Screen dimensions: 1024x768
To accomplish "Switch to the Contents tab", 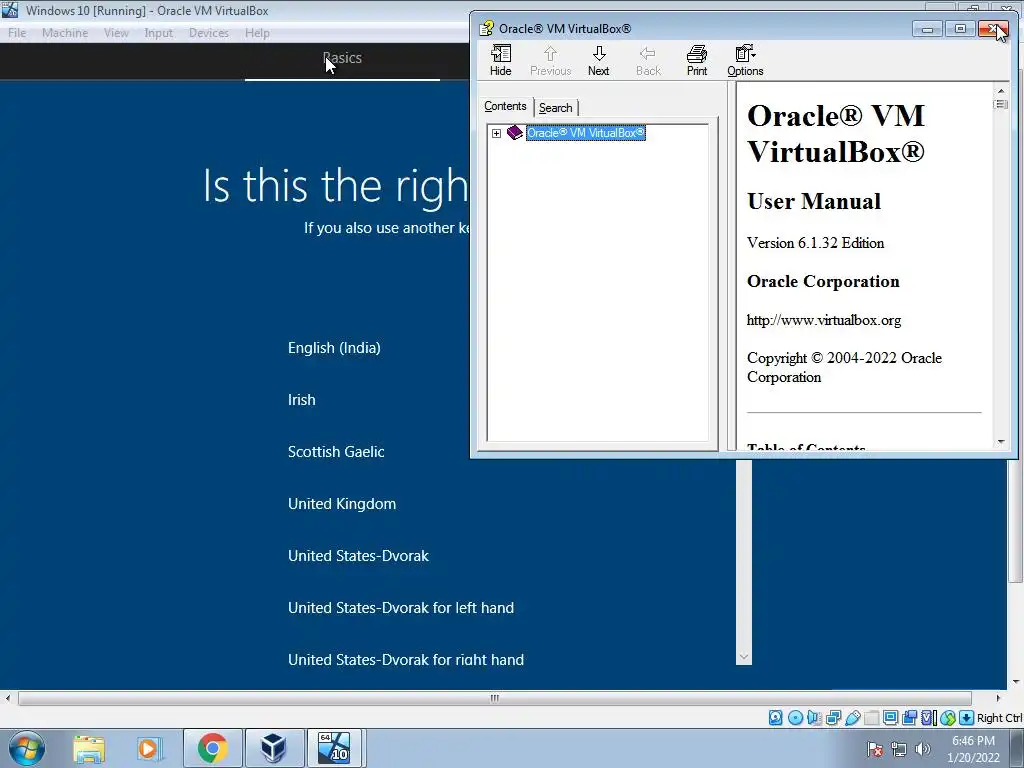I will click(505, 106).
